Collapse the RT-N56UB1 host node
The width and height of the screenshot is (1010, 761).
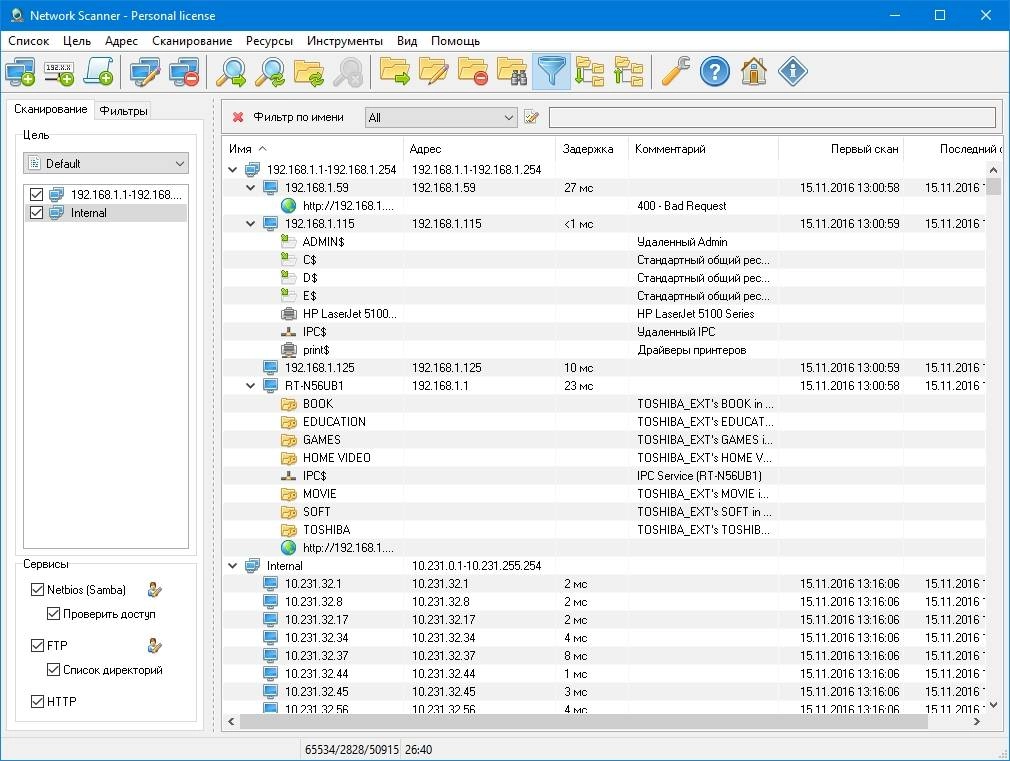tap(251, 386)
